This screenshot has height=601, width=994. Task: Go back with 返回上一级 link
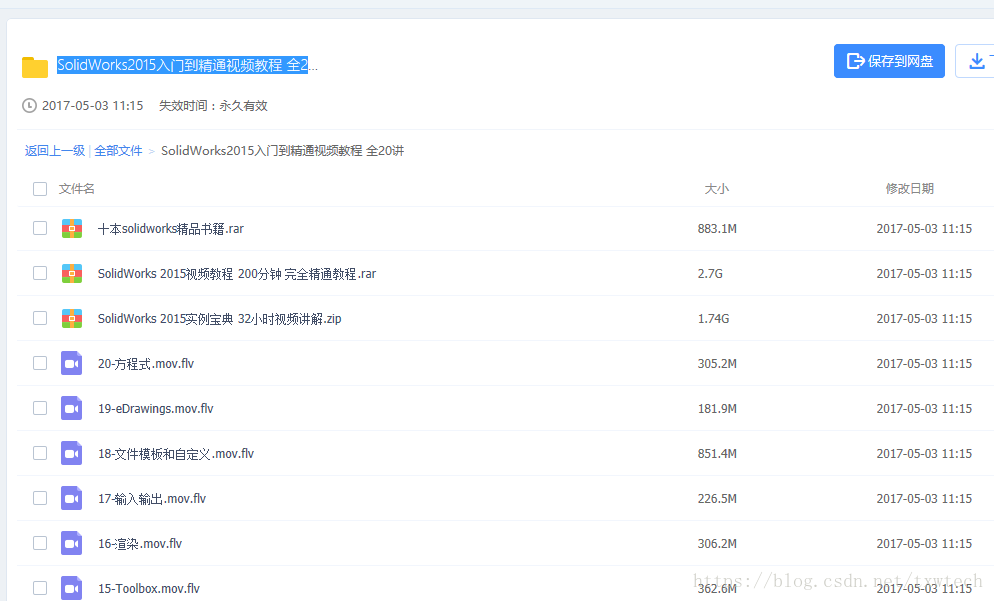click(x=55, y=151)
